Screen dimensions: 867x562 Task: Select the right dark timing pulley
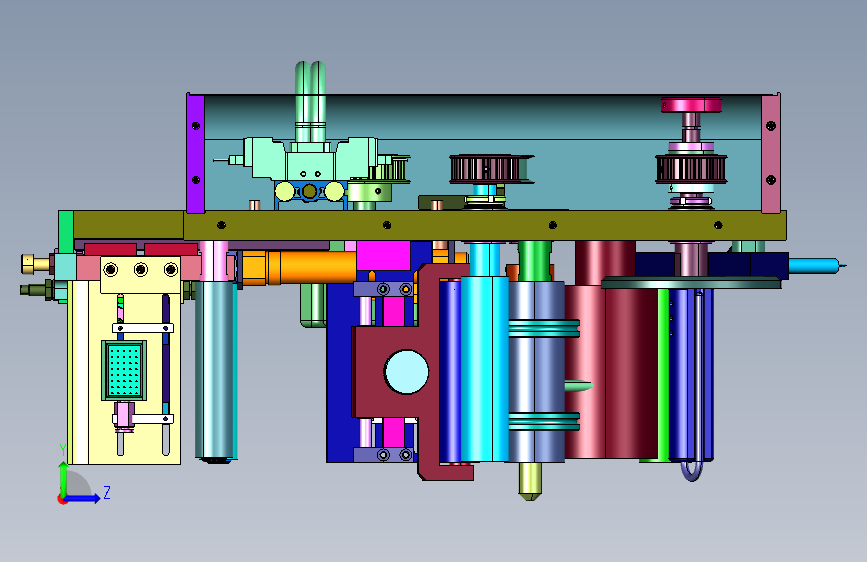point(691,169)
